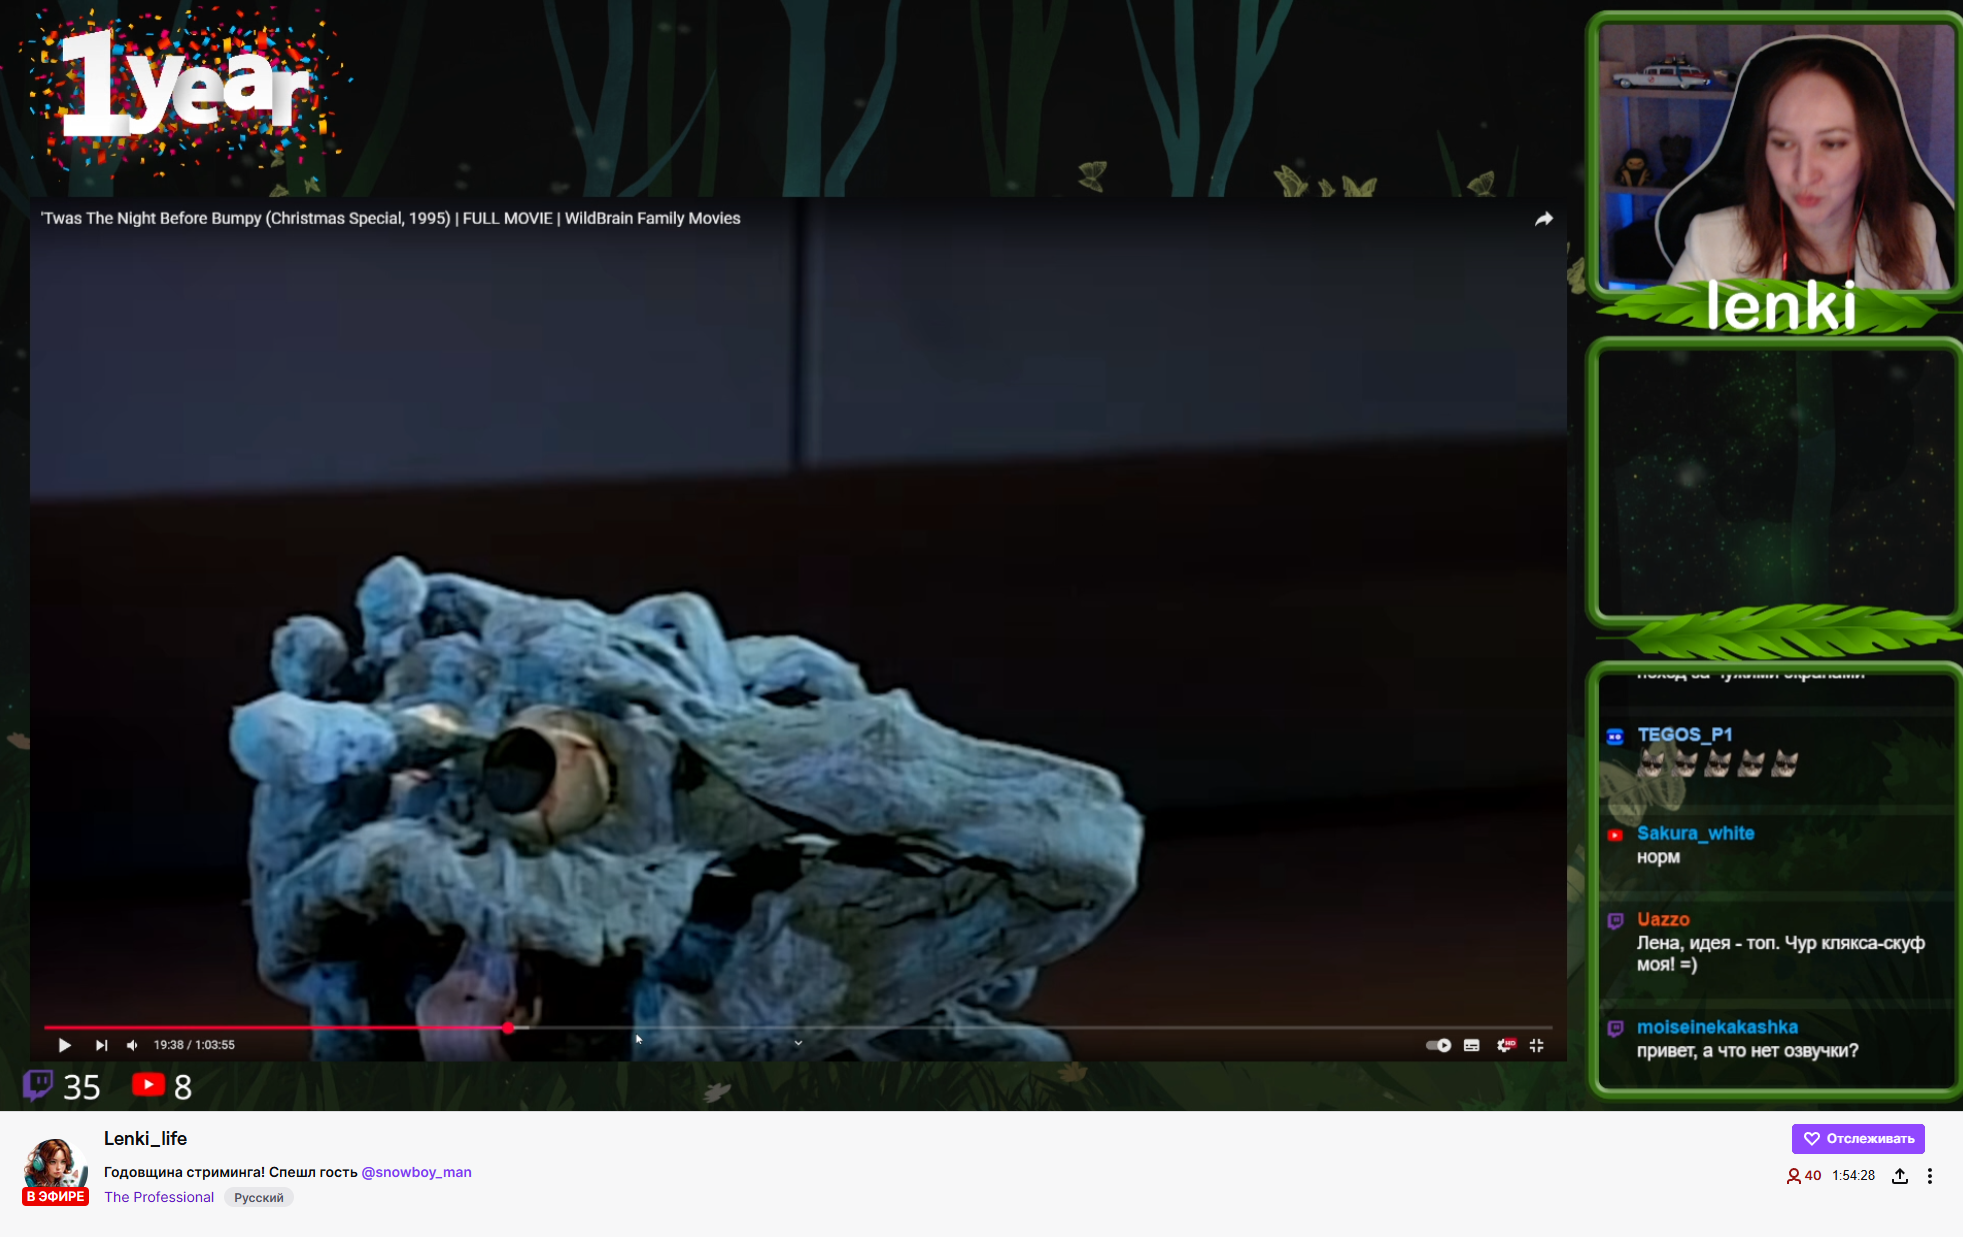Click the share arrow on the video

1544,219
